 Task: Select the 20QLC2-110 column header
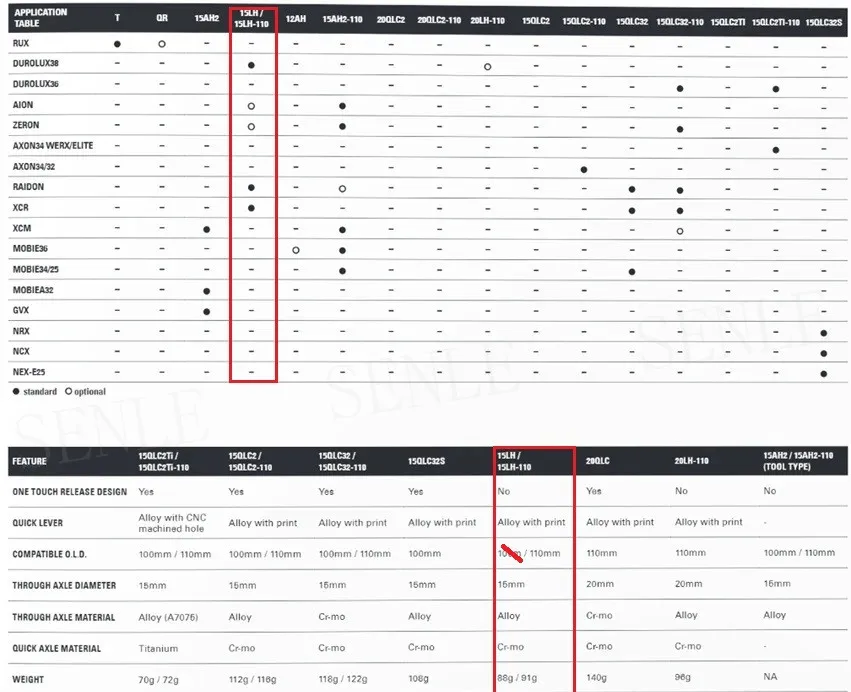click(x=439, y=20)
